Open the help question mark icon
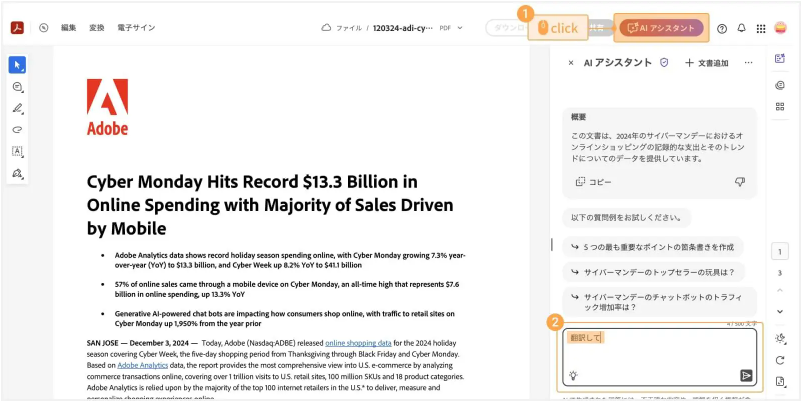Image resolution: width=801 pixels, height=401 pixels. [722, 29]
